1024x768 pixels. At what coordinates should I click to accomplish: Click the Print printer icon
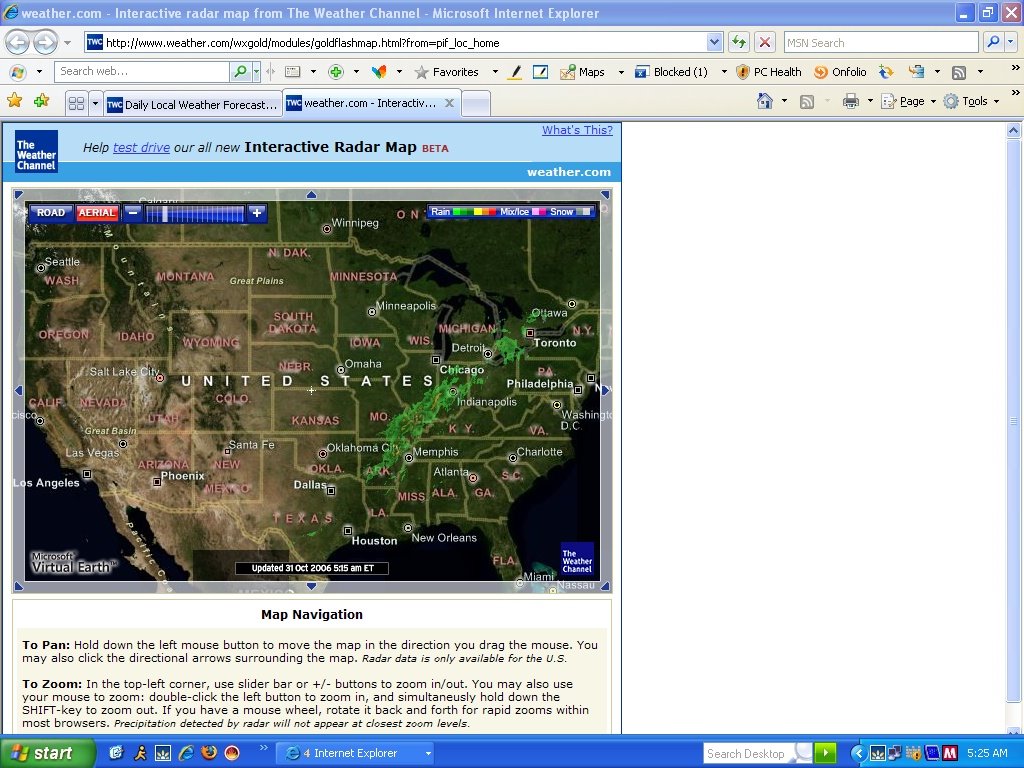point(850,101)
